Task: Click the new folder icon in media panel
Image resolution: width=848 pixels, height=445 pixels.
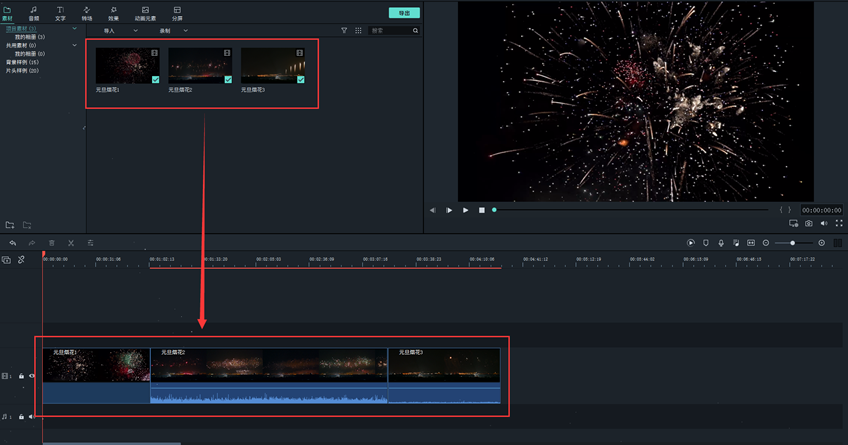Action: point(10,226)
